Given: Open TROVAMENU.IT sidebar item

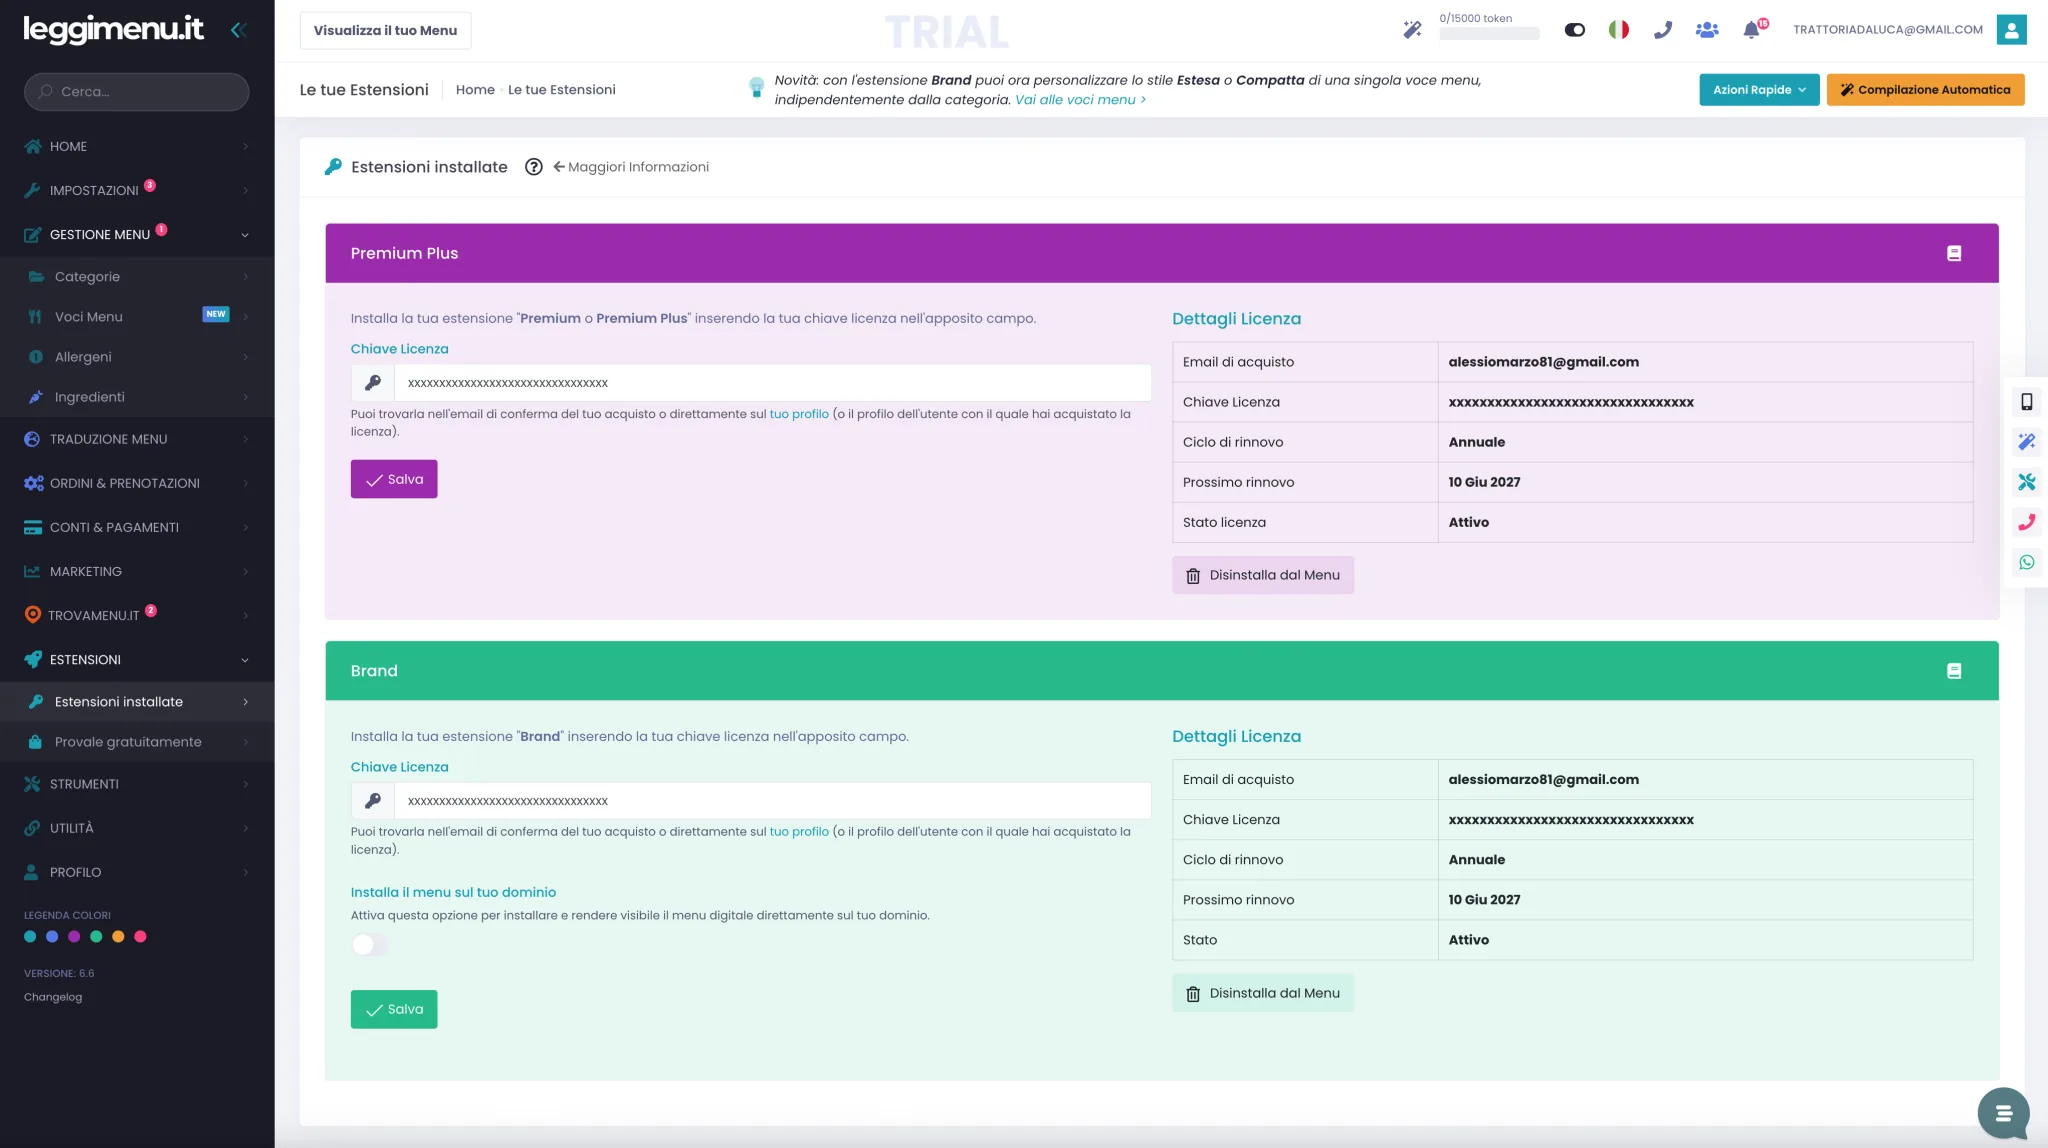Looking at the screenshot, I should point(137,615).
